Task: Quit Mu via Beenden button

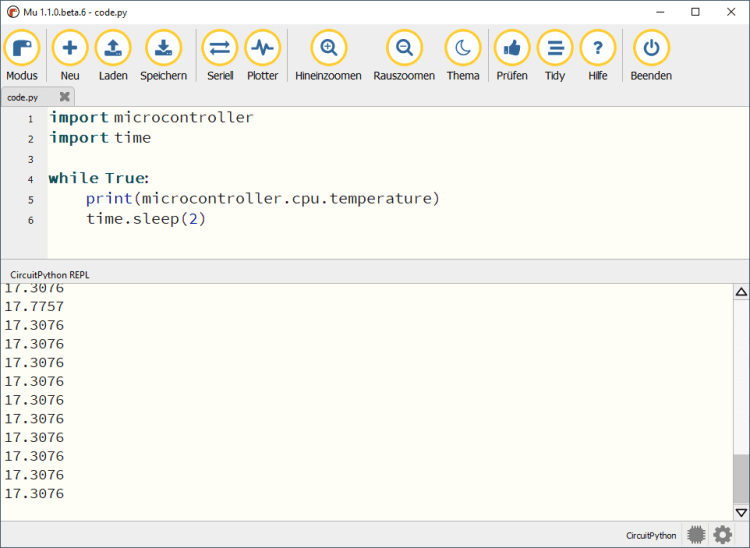Action: coord(651,48)
